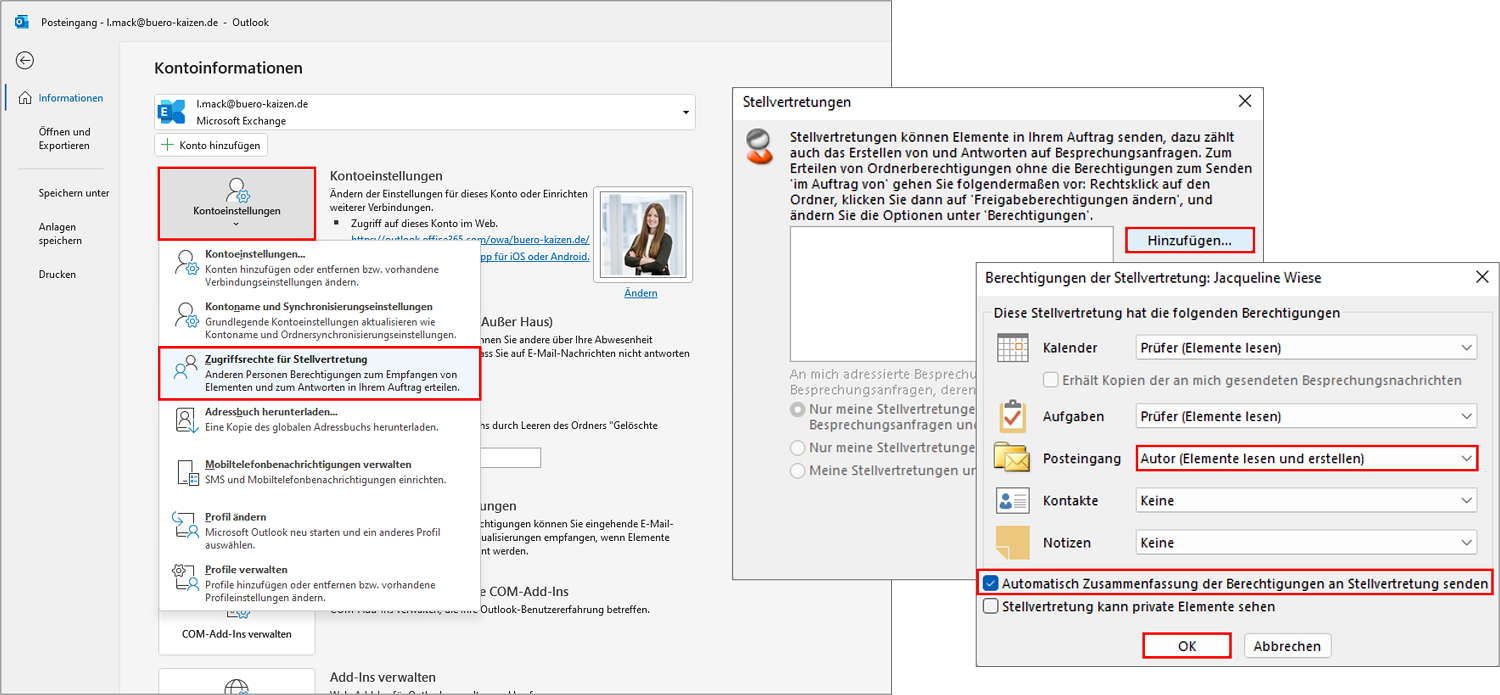
Task: Click the Notizen sticky note icon
Action: tap(1013, 542)
